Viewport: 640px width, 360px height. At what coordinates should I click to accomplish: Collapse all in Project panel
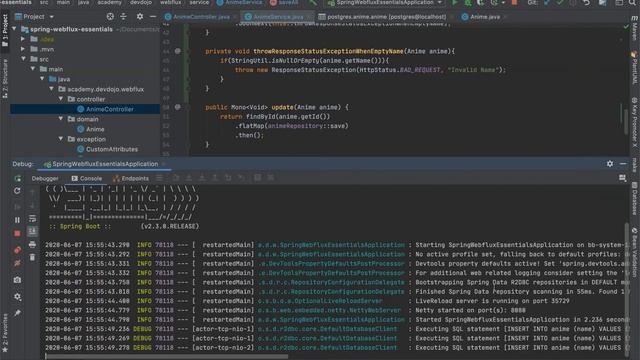[123, 17]
